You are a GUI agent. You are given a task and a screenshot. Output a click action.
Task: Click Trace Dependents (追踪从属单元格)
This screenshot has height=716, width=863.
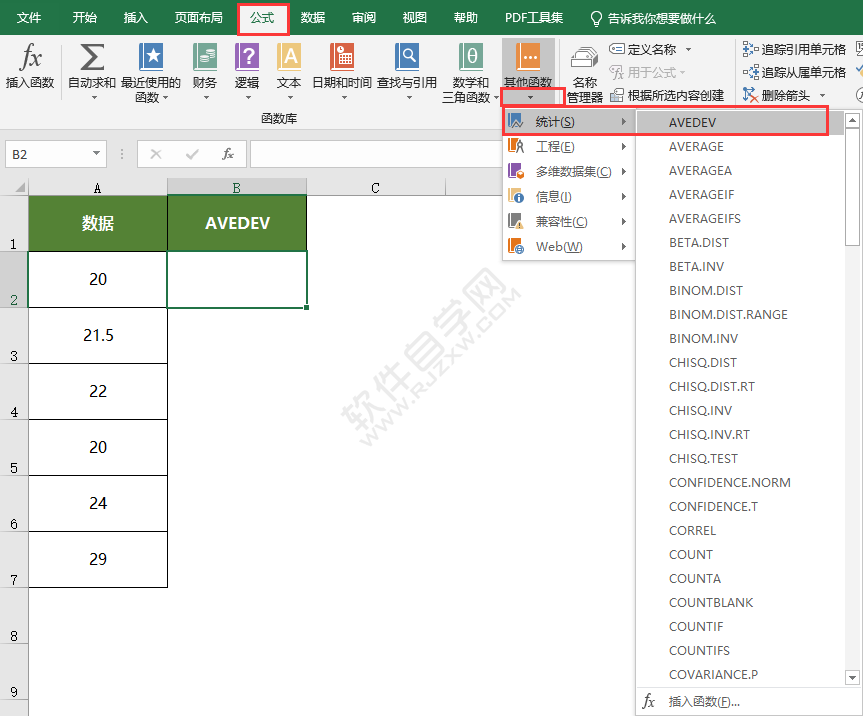(x=794, y=72)
